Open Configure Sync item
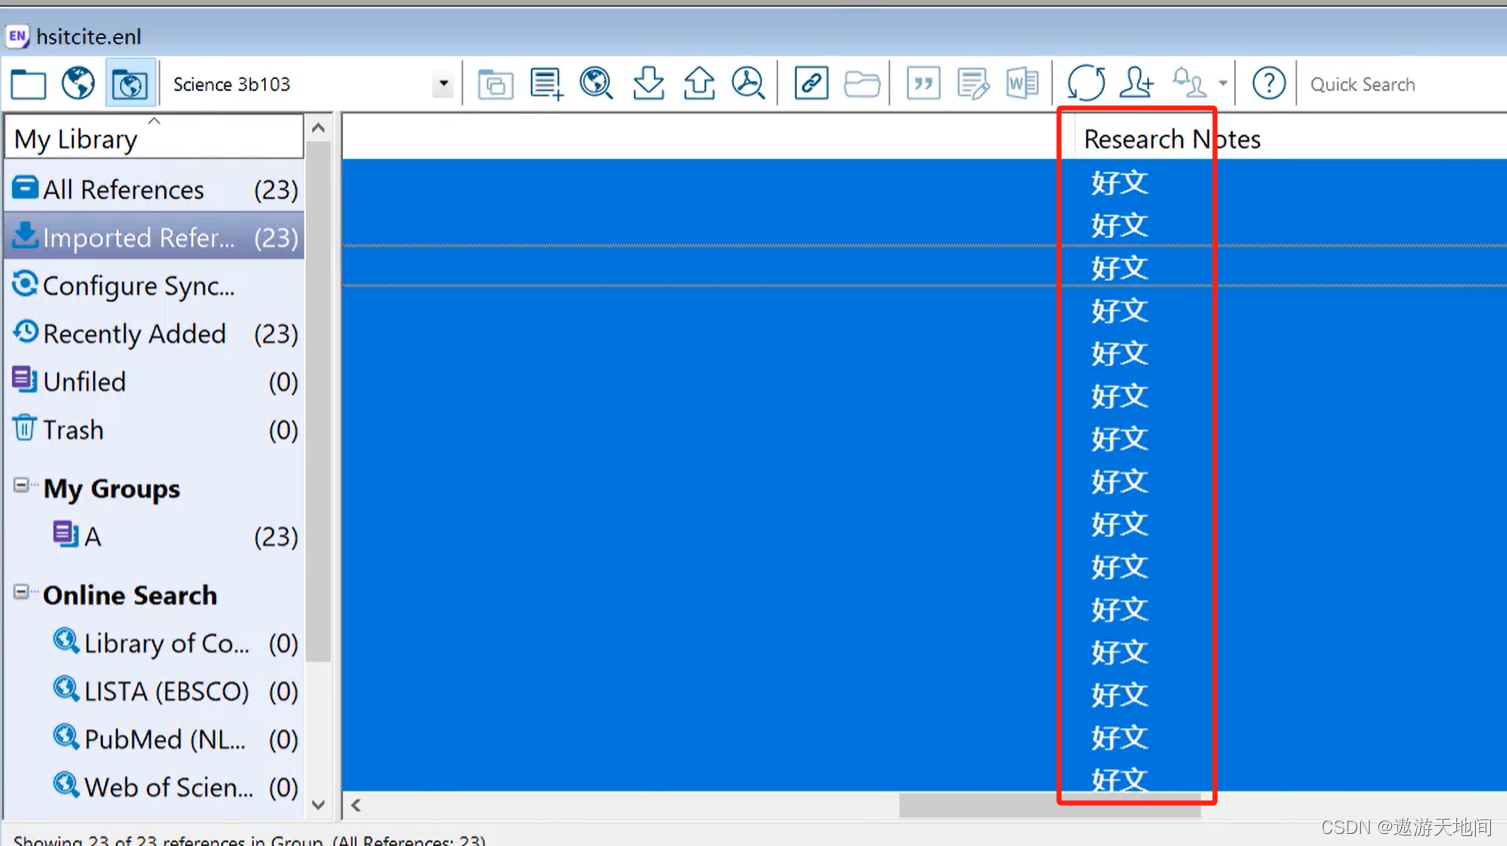This screenshot has height=846, width=1507. pyautogui.click(x=154, y=285)
